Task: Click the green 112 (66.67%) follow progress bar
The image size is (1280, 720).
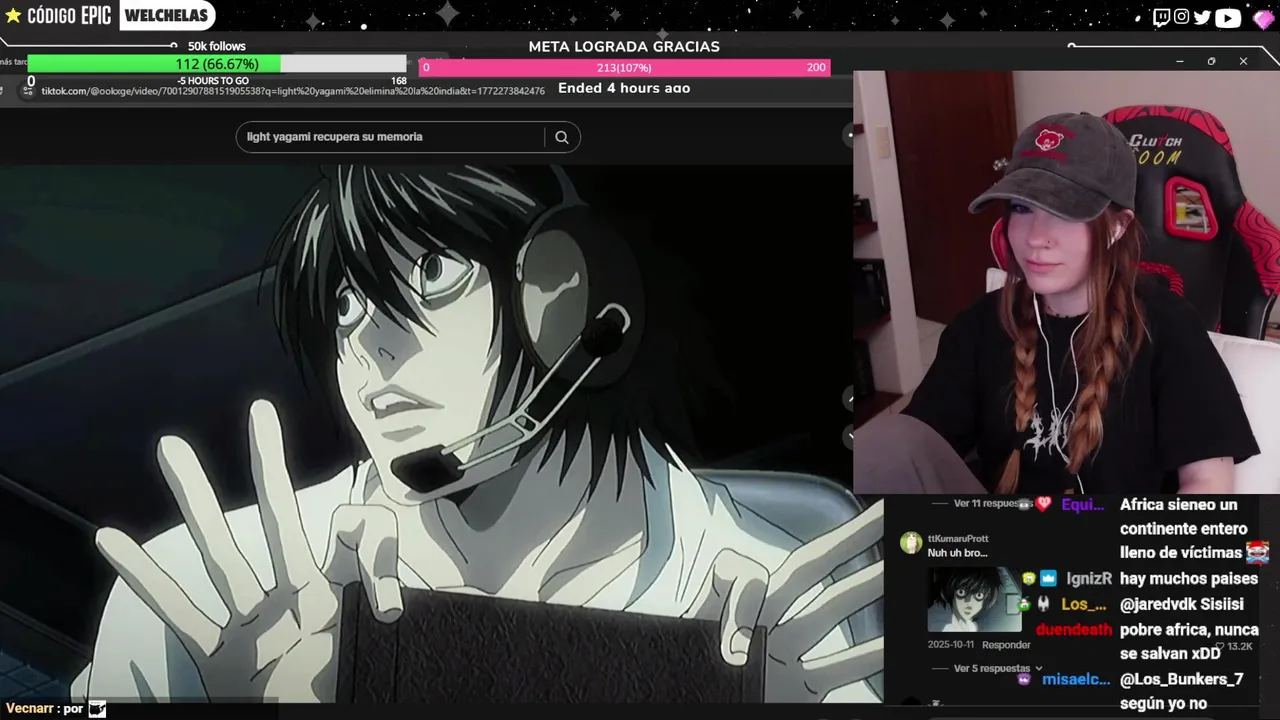Action: [x=217, y=64]
